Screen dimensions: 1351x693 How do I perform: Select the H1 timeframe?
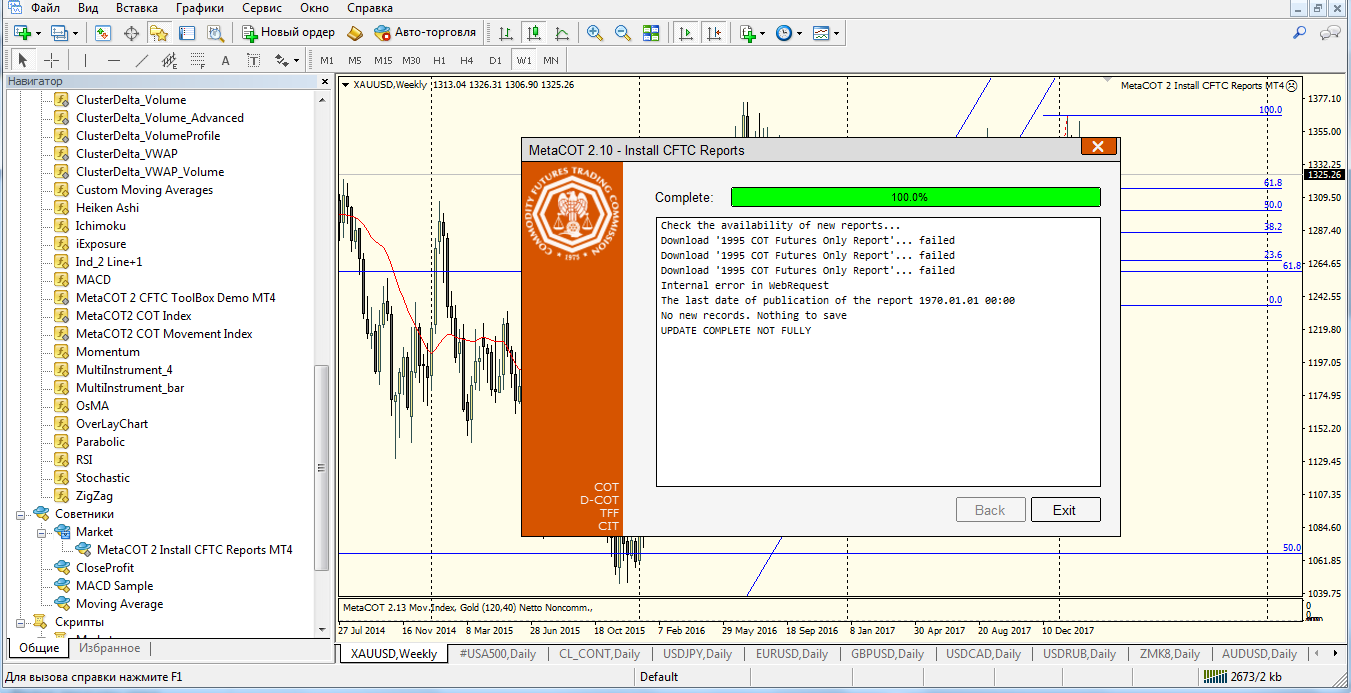click(440, 60)
